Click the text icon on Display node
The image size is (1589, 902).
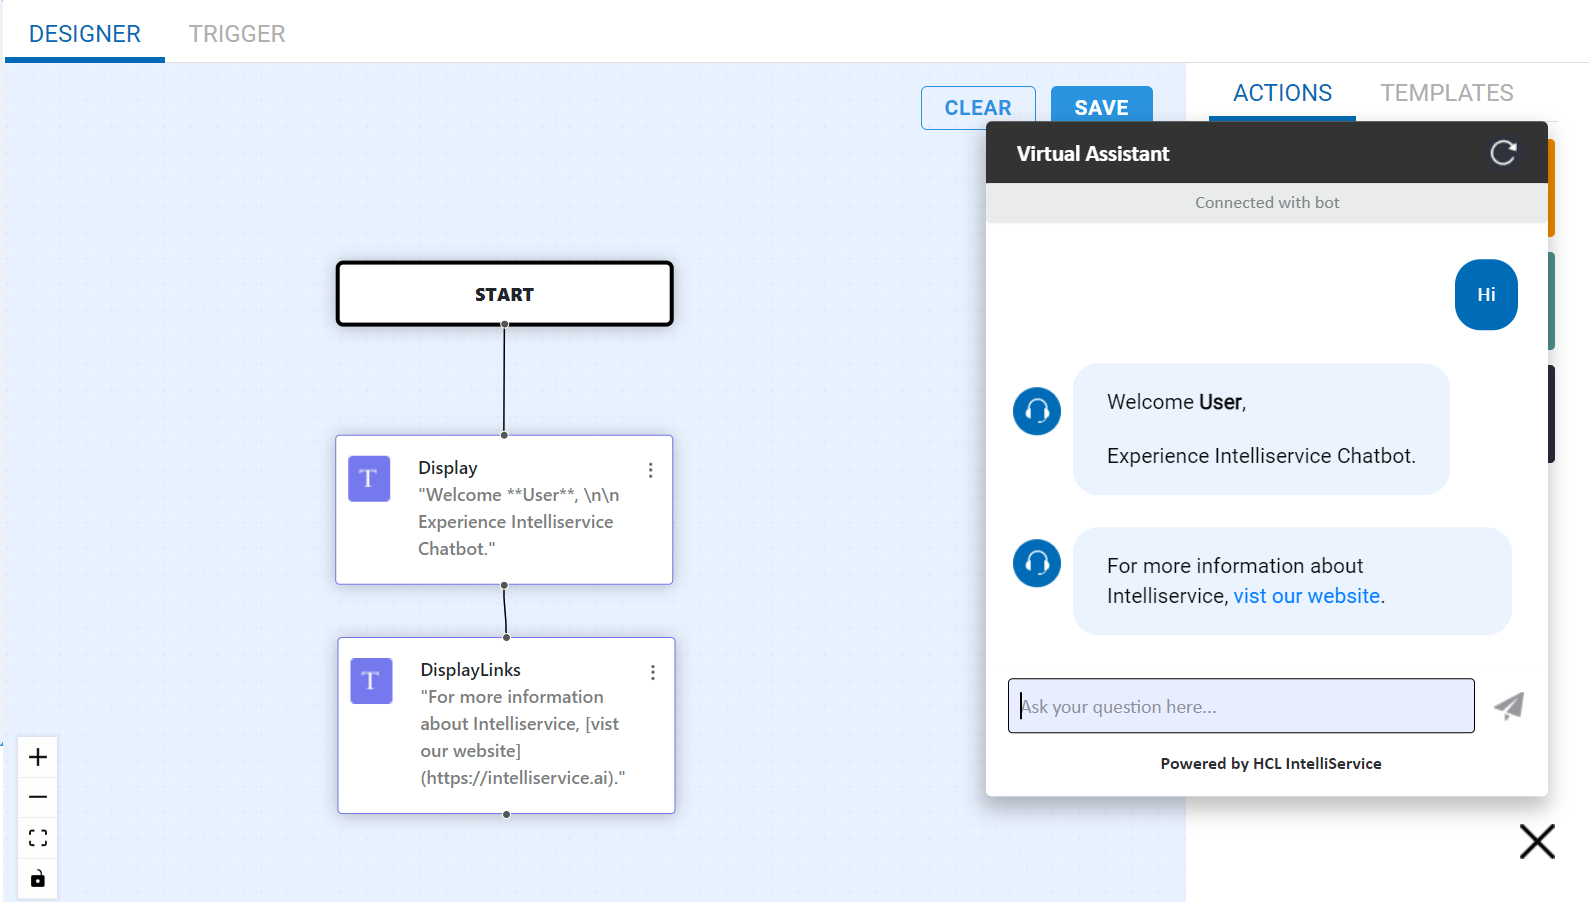tap(369, 479)
